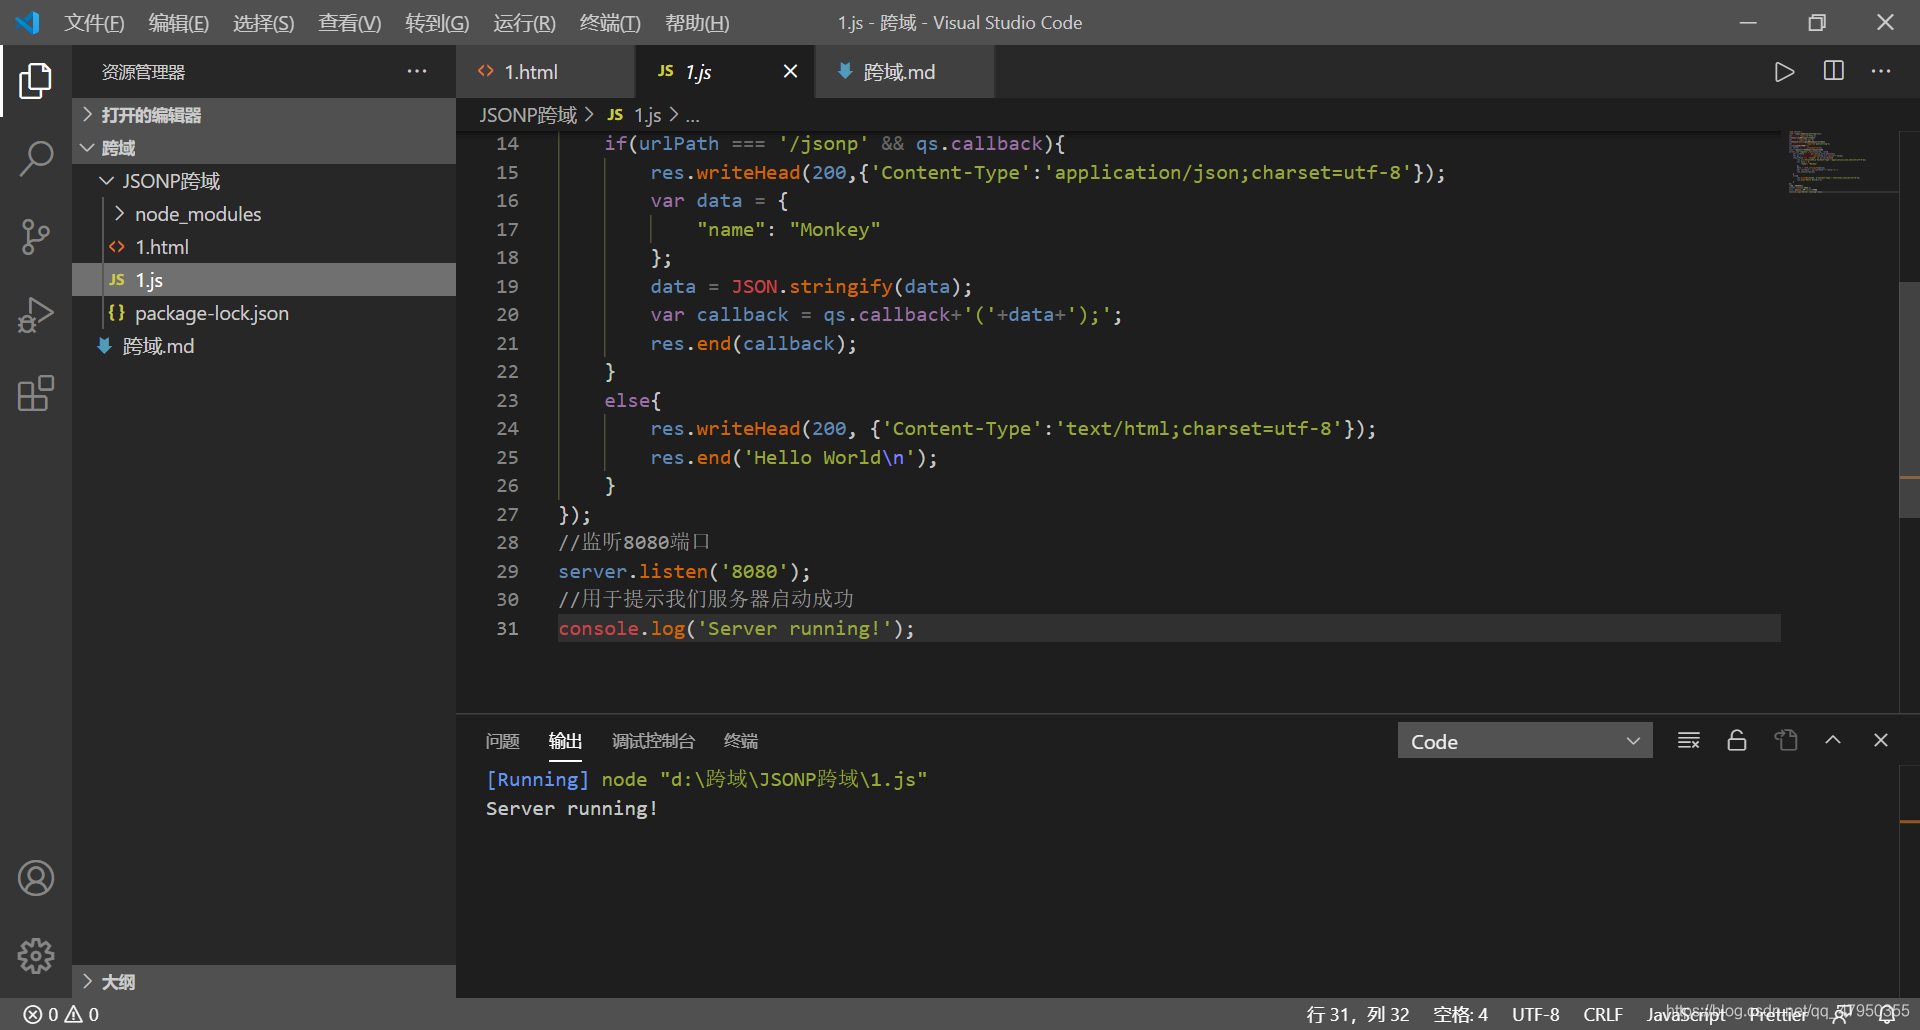The width and height of the screenshot is (1920, 1030).
Task: Clear the output panel
Action: 1689,740
